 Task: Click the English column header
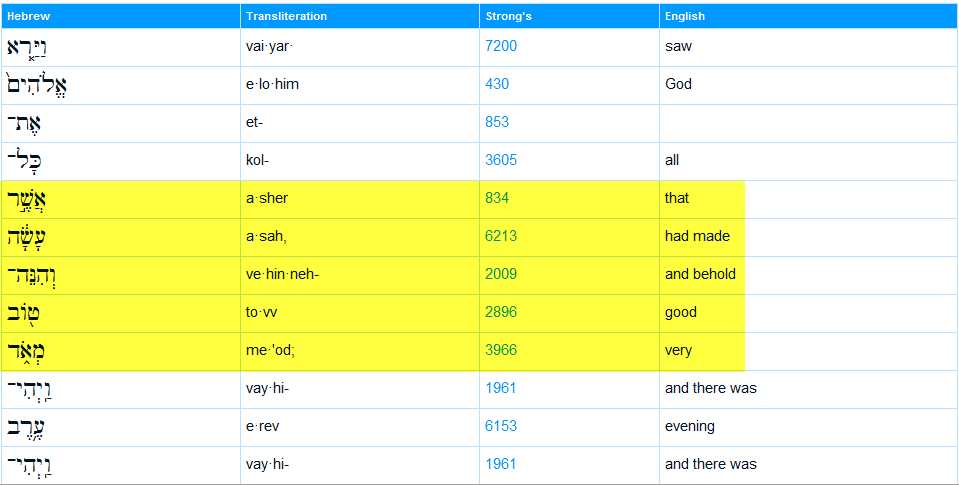(685, 16)
